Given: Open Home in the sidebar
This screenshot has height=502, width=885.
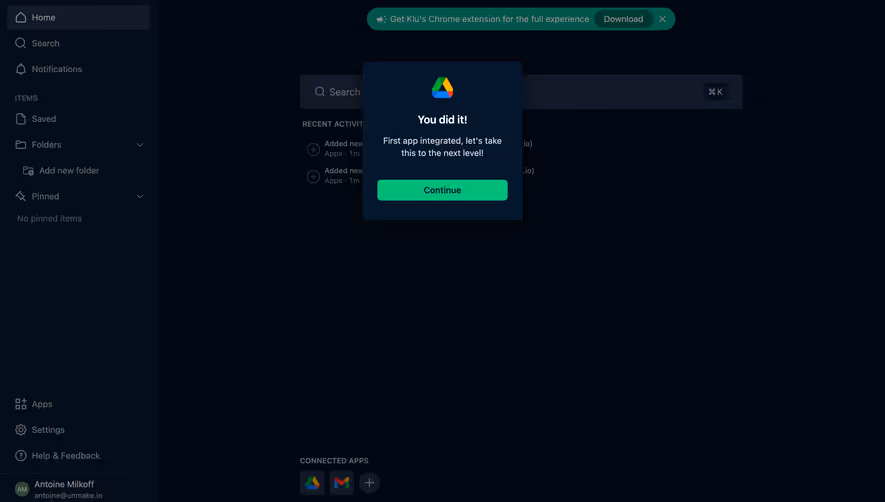Looking at the screenshot, I should tap(78, 18).
